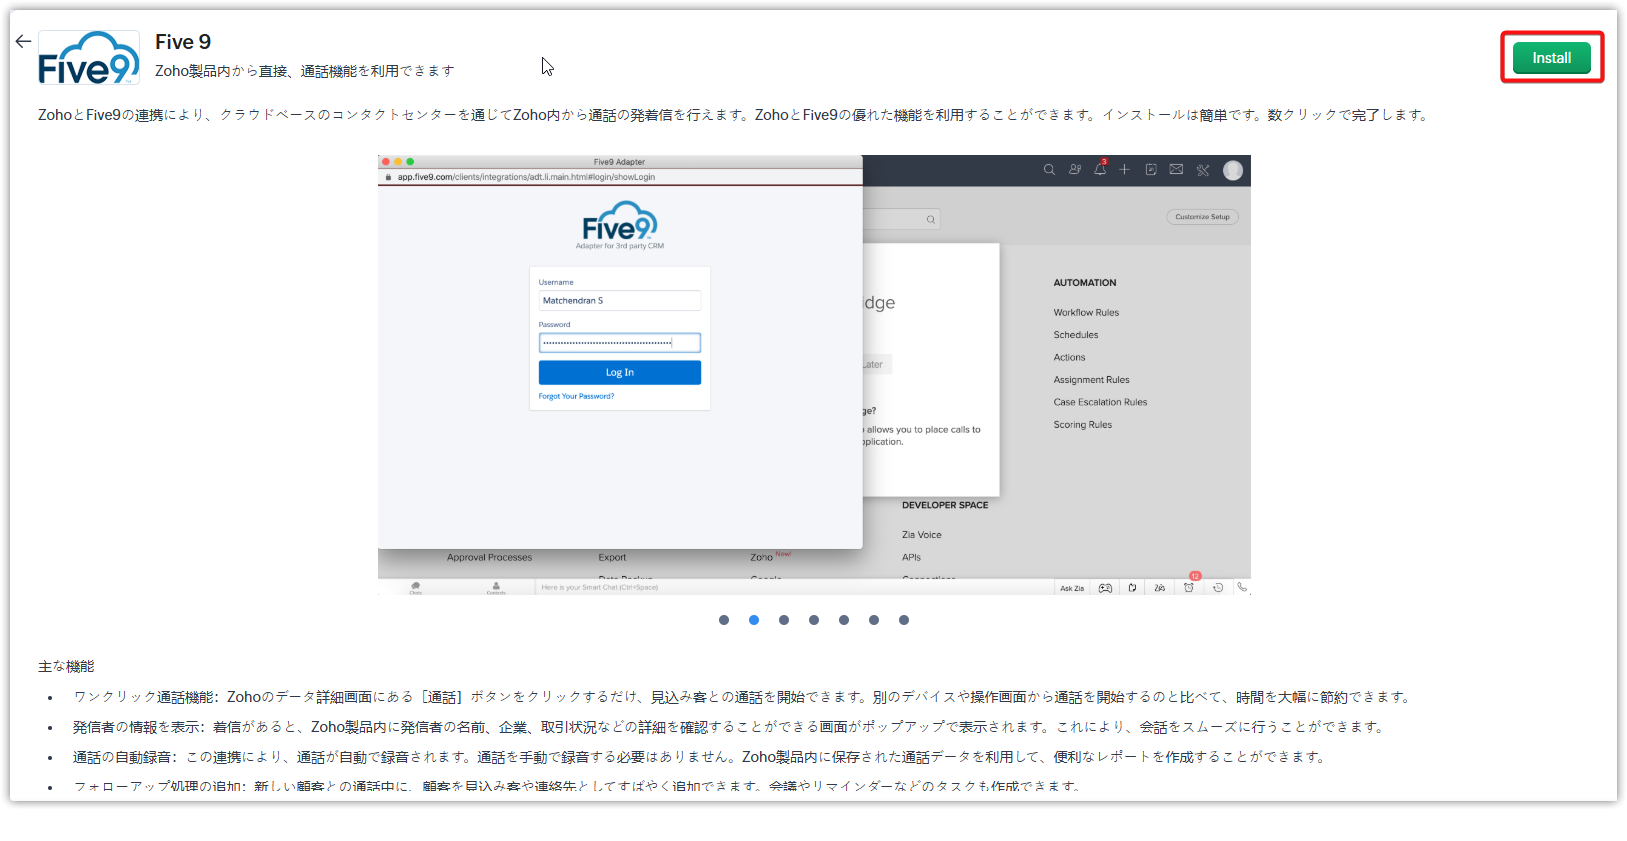The height and width of the screenshot is (841, 1627).
Task: Click the Five9 cloud logo
Action: pos(89,58)
